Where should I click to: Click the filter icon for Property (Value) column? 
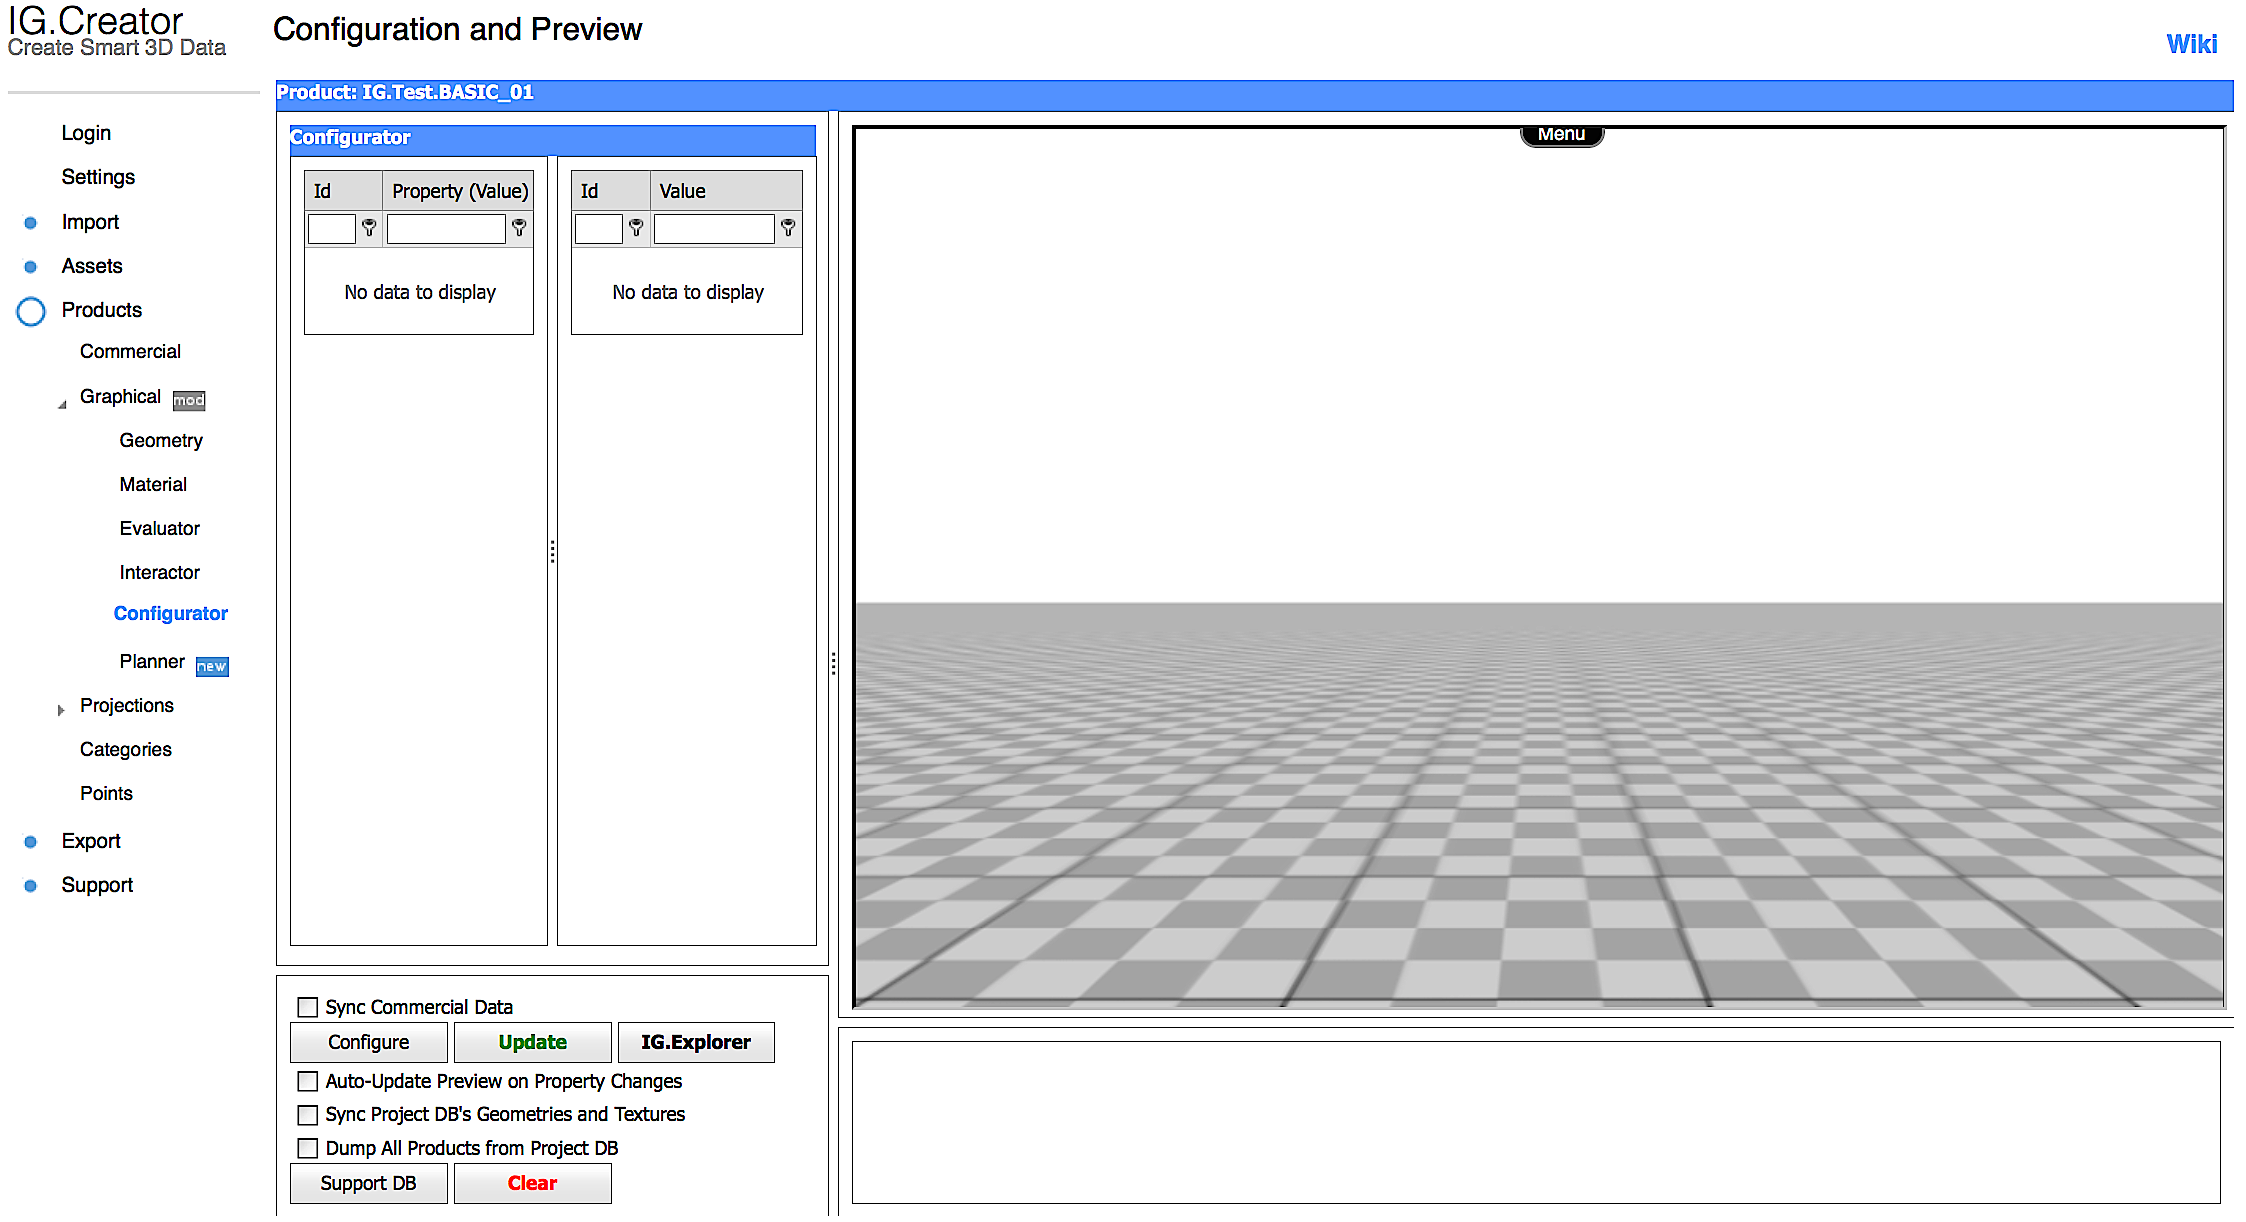click(x=519, y=228)
